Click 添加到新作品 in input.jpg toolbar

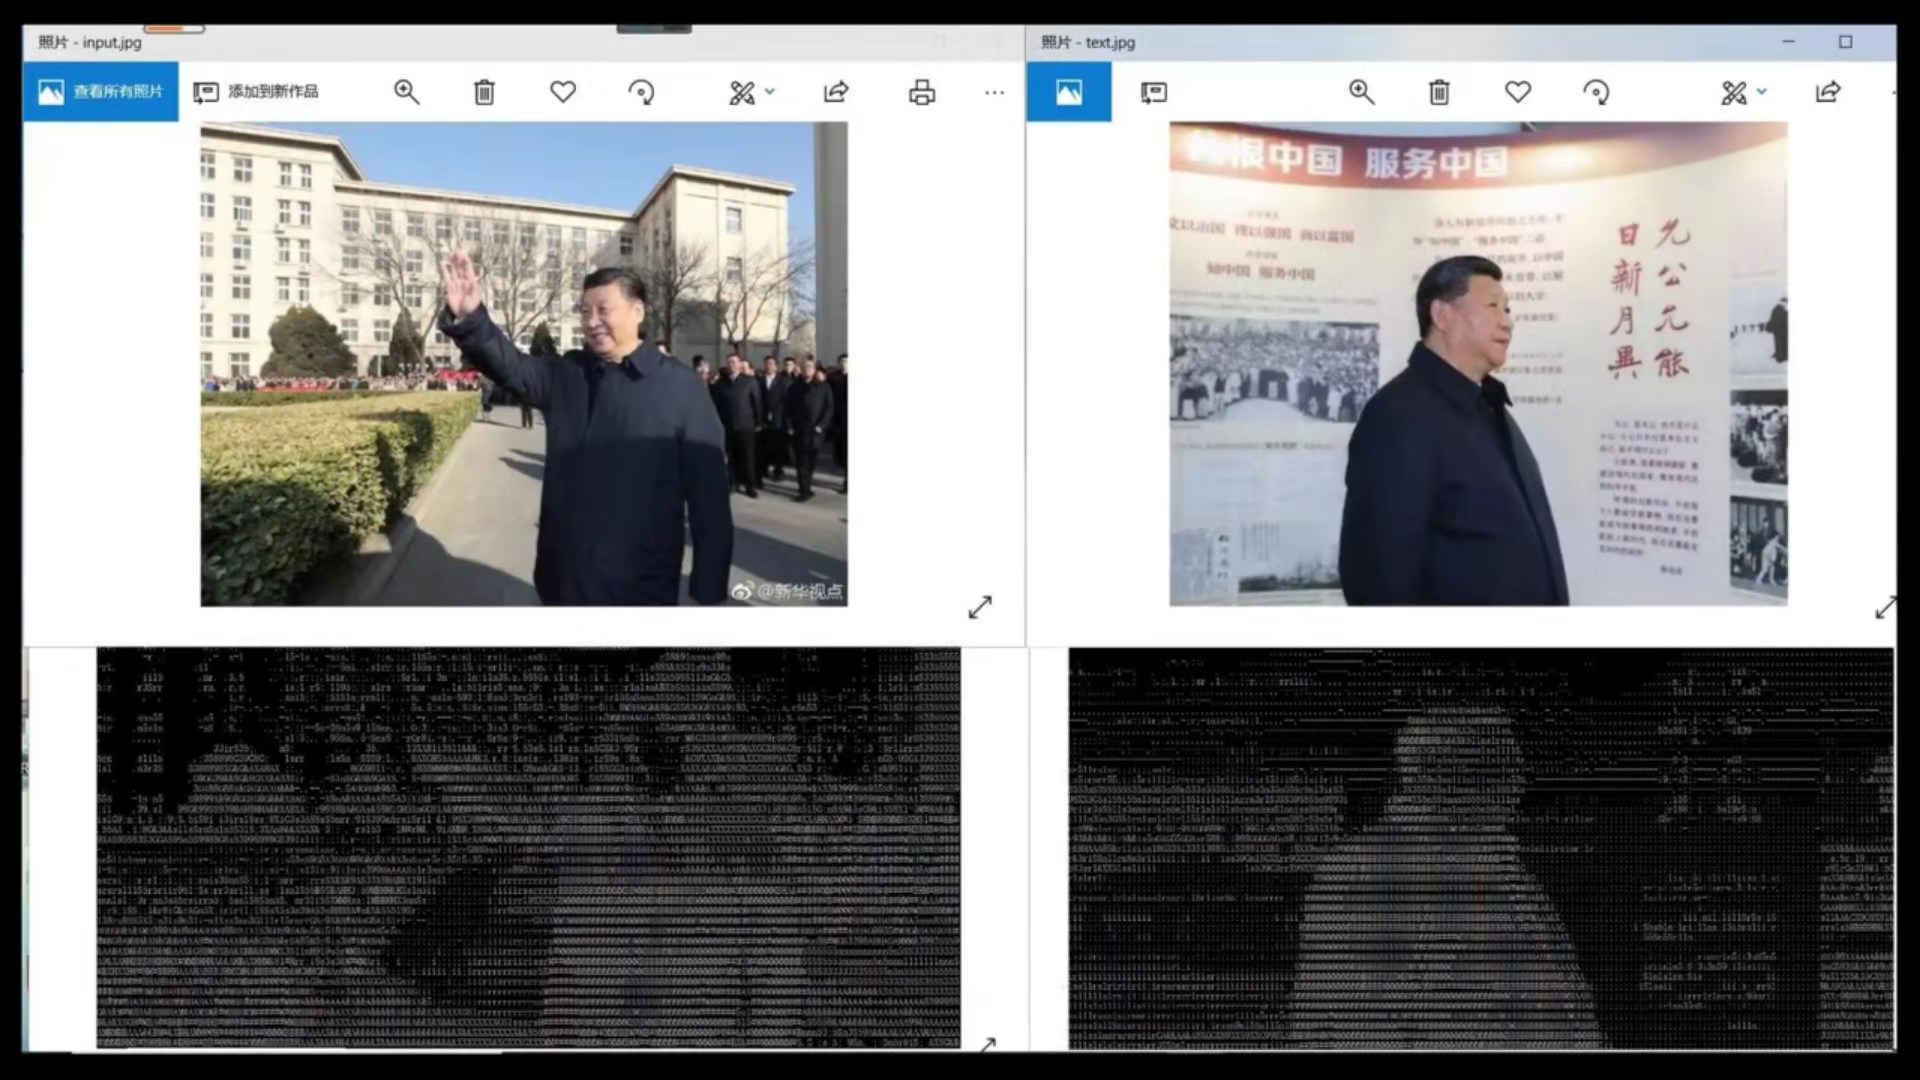(256, 92)
